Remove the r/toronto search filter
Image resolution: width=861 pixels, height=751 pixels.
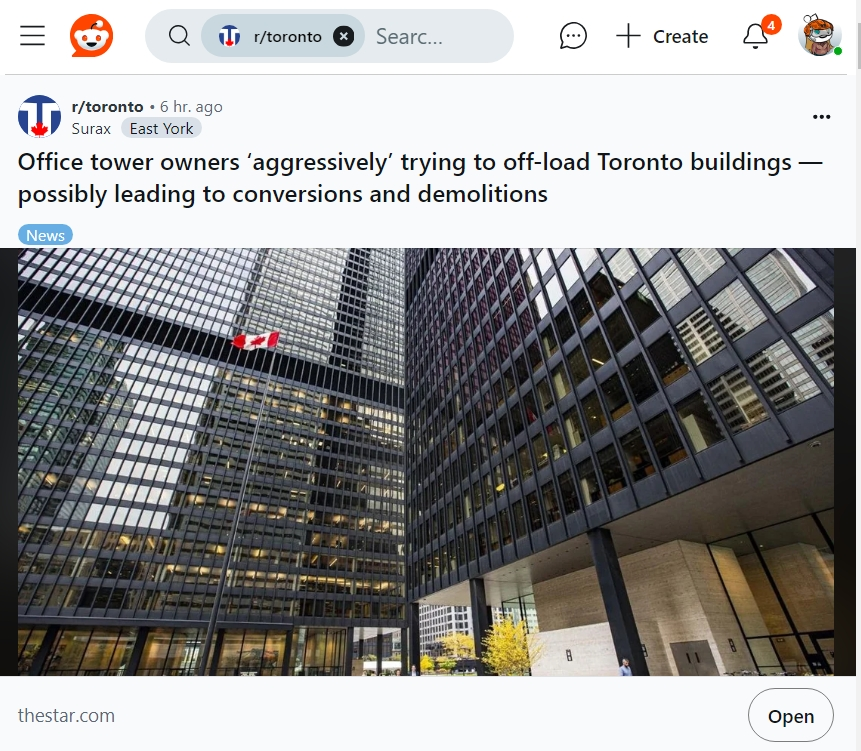click(343, 36)
